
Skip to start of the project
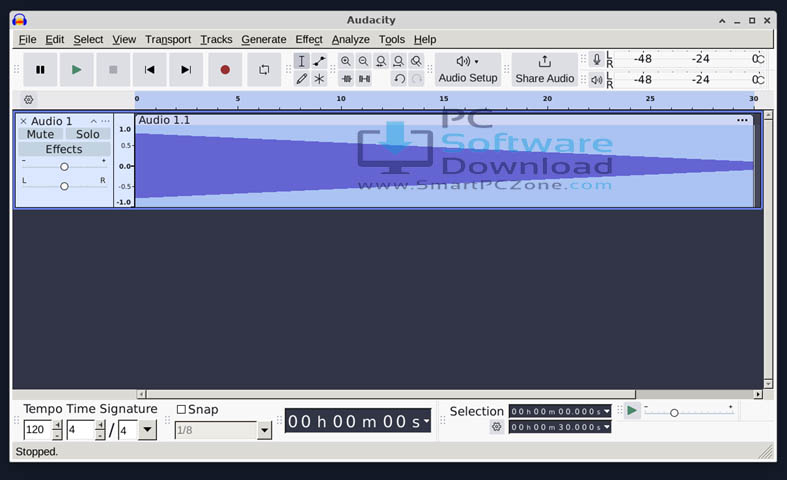point(150,70)
